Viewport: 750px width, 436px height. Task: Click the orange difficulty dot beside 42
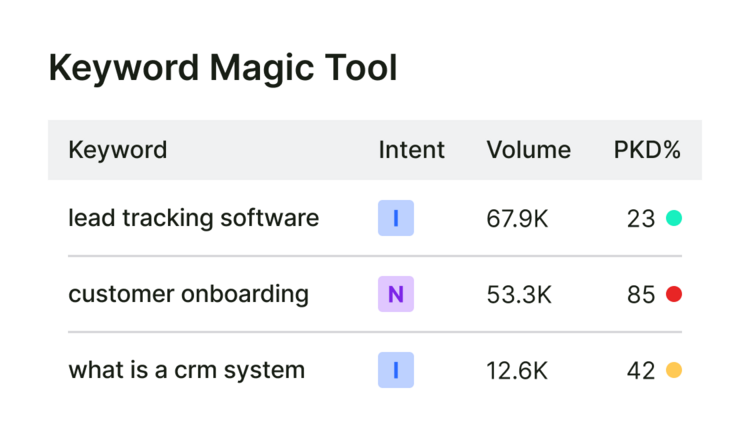pos(674,370)
